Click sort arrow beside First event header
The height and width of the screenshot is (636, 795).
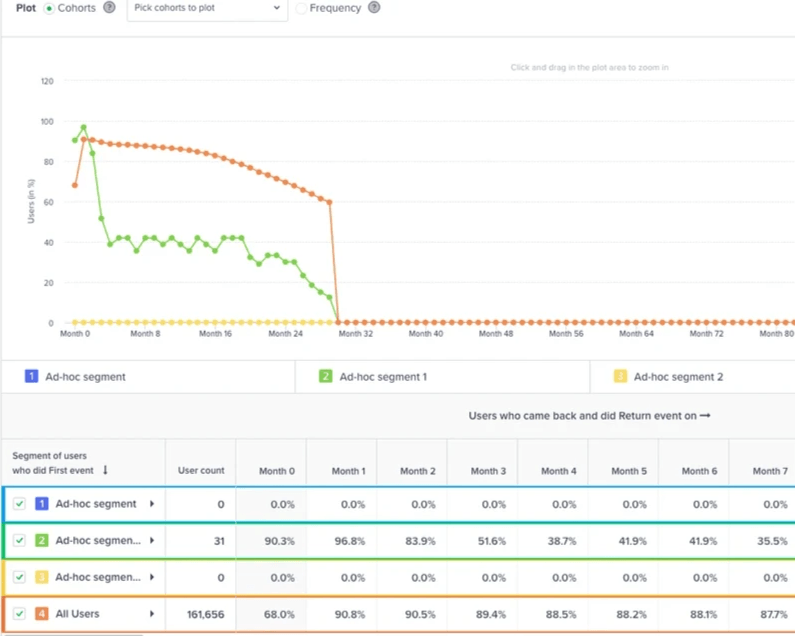click(x=105, y=470)
